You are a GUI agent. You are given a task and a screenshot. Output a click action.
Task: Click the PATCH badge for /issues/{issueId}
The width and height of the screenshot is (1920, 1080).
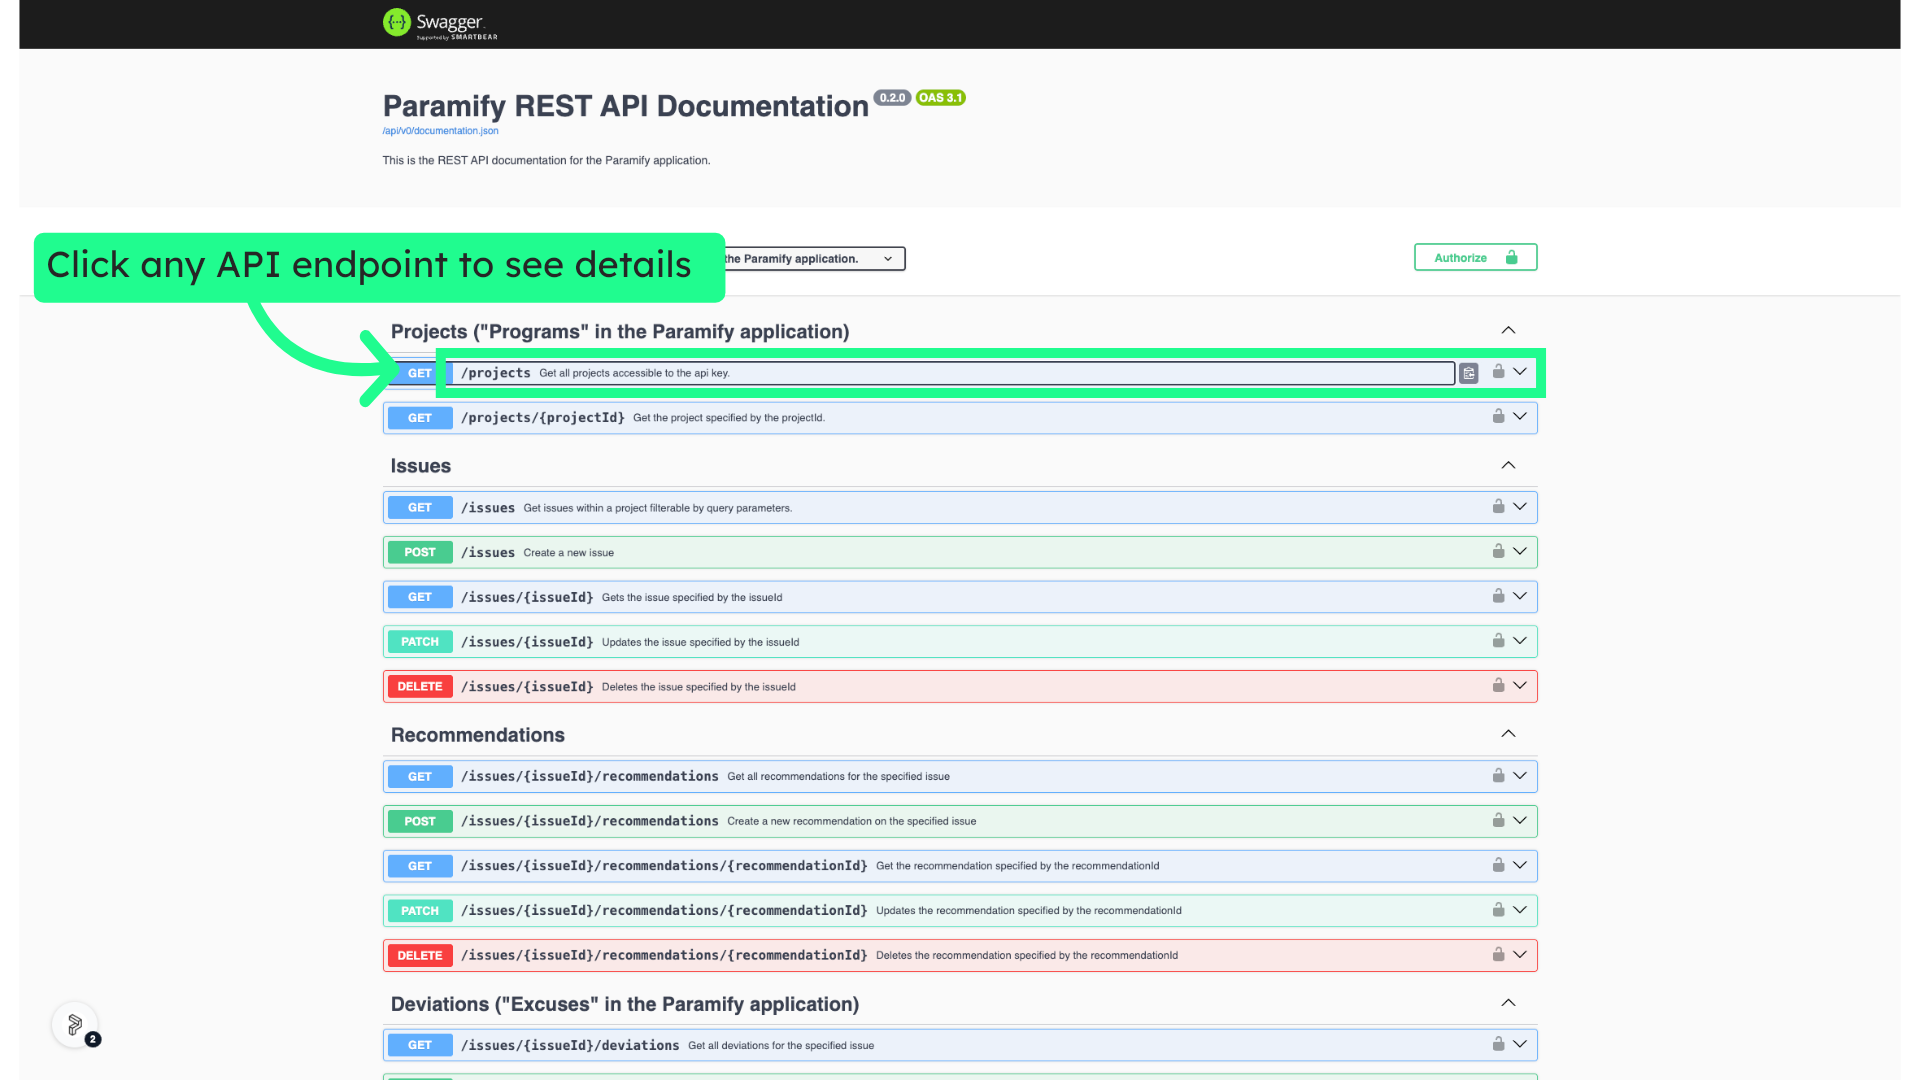[420, 642]
